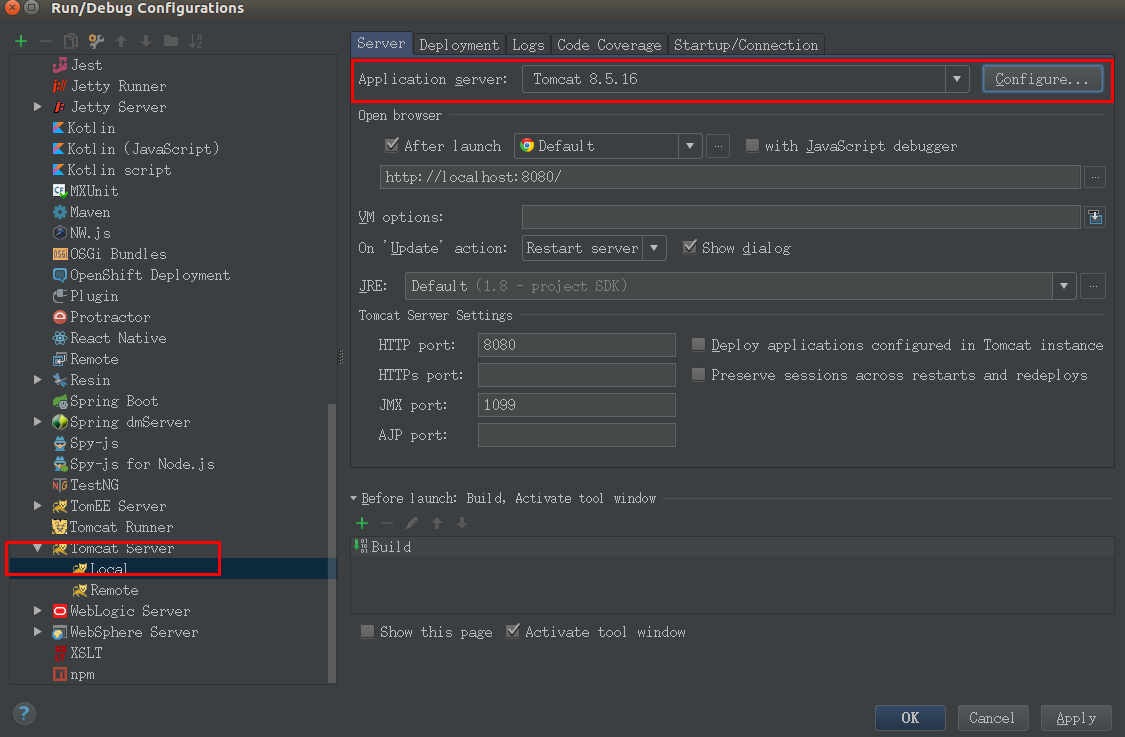Switch to the Server tab
The height and width of the screenshot is (737, 1125).
[382, 44]
